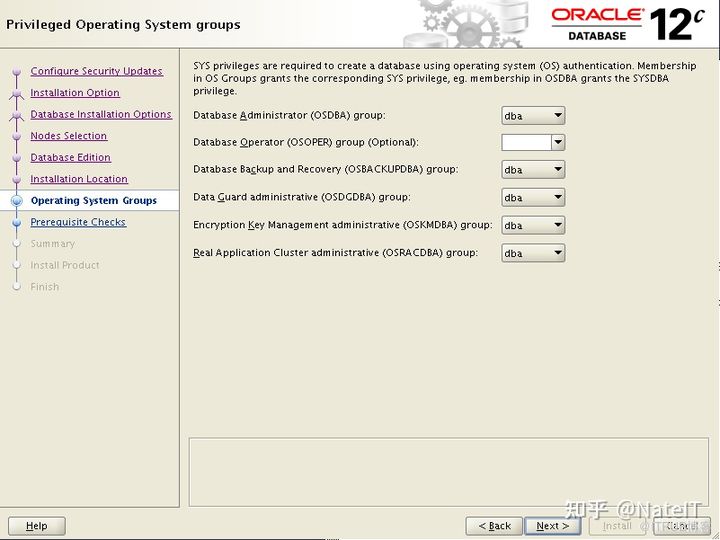Click the Database Operator (OSOPER) group label
The height and width of the screenshot is (540, 720).
click(306, 142)
